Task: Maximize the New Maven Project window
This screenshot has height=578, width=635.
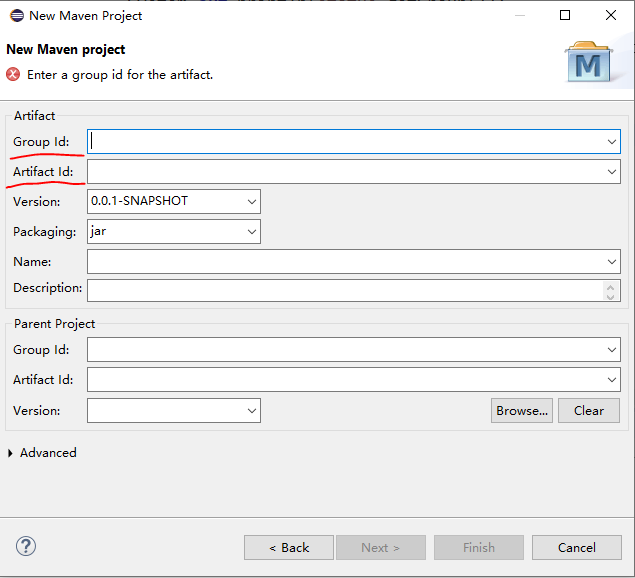Action: pos(565,15)
